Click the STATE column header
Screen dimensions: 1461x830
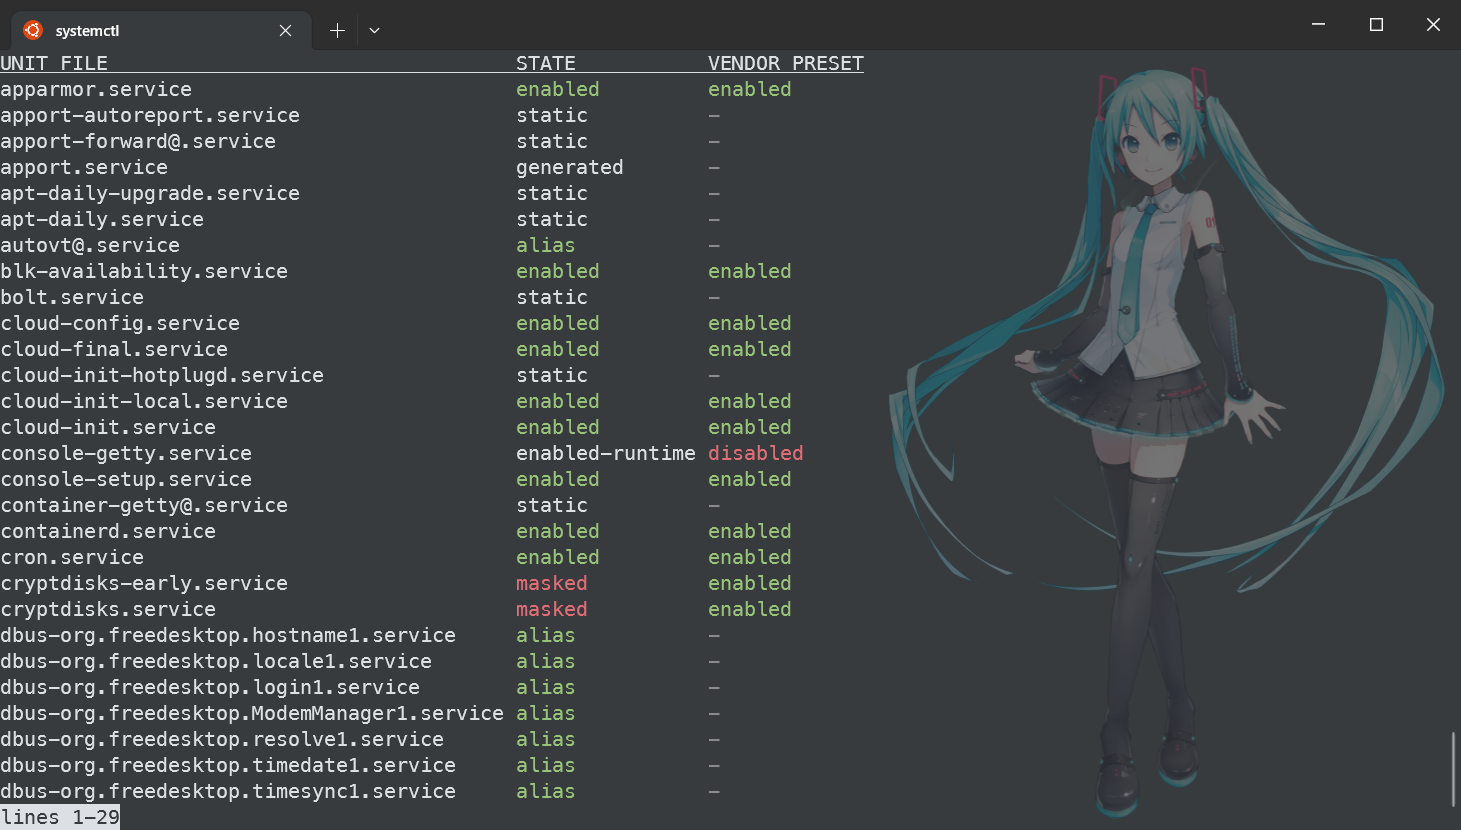click(x=546, y=63)
